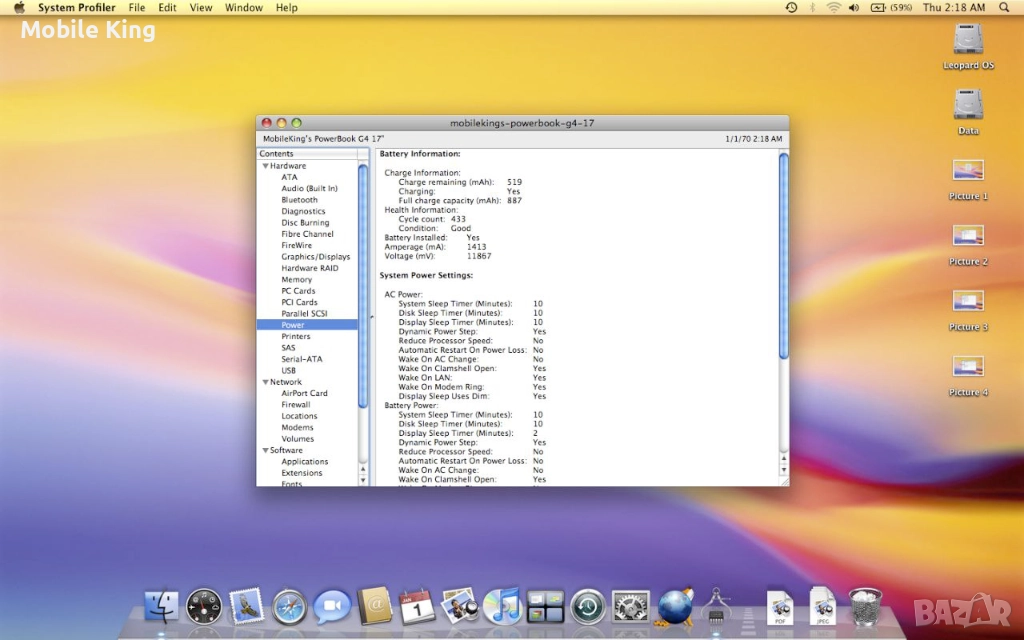Launch iTunes from the dock
Viewport: 1024px width, 640px height.
tap(502, 606)
